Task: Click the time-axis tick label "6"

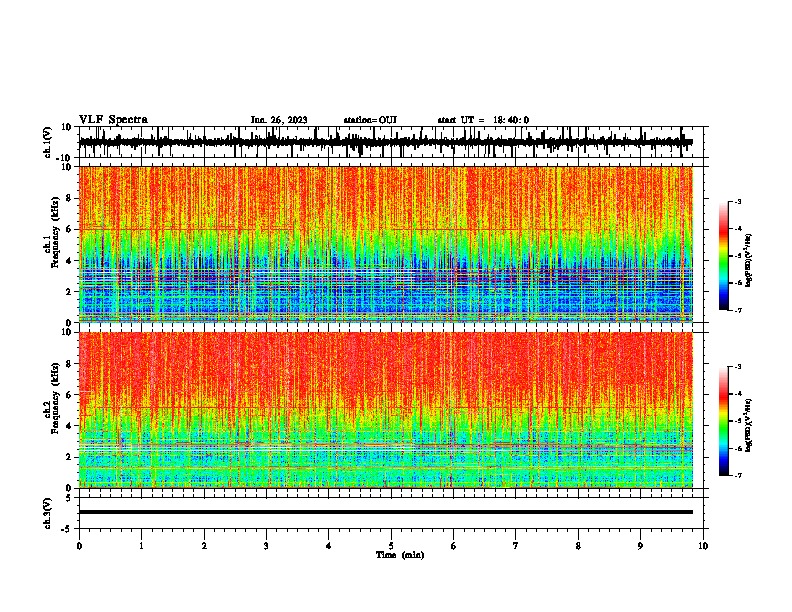Action: (453, 546)
